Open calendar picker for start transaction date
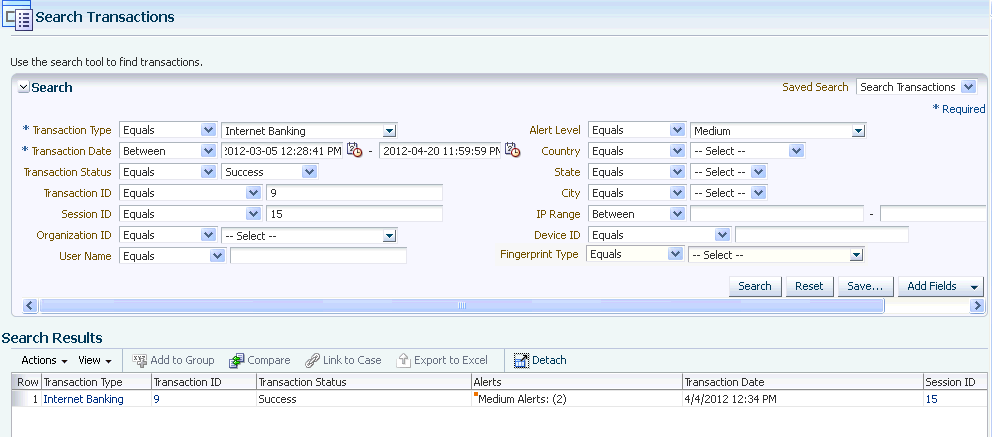 point(354,151)
